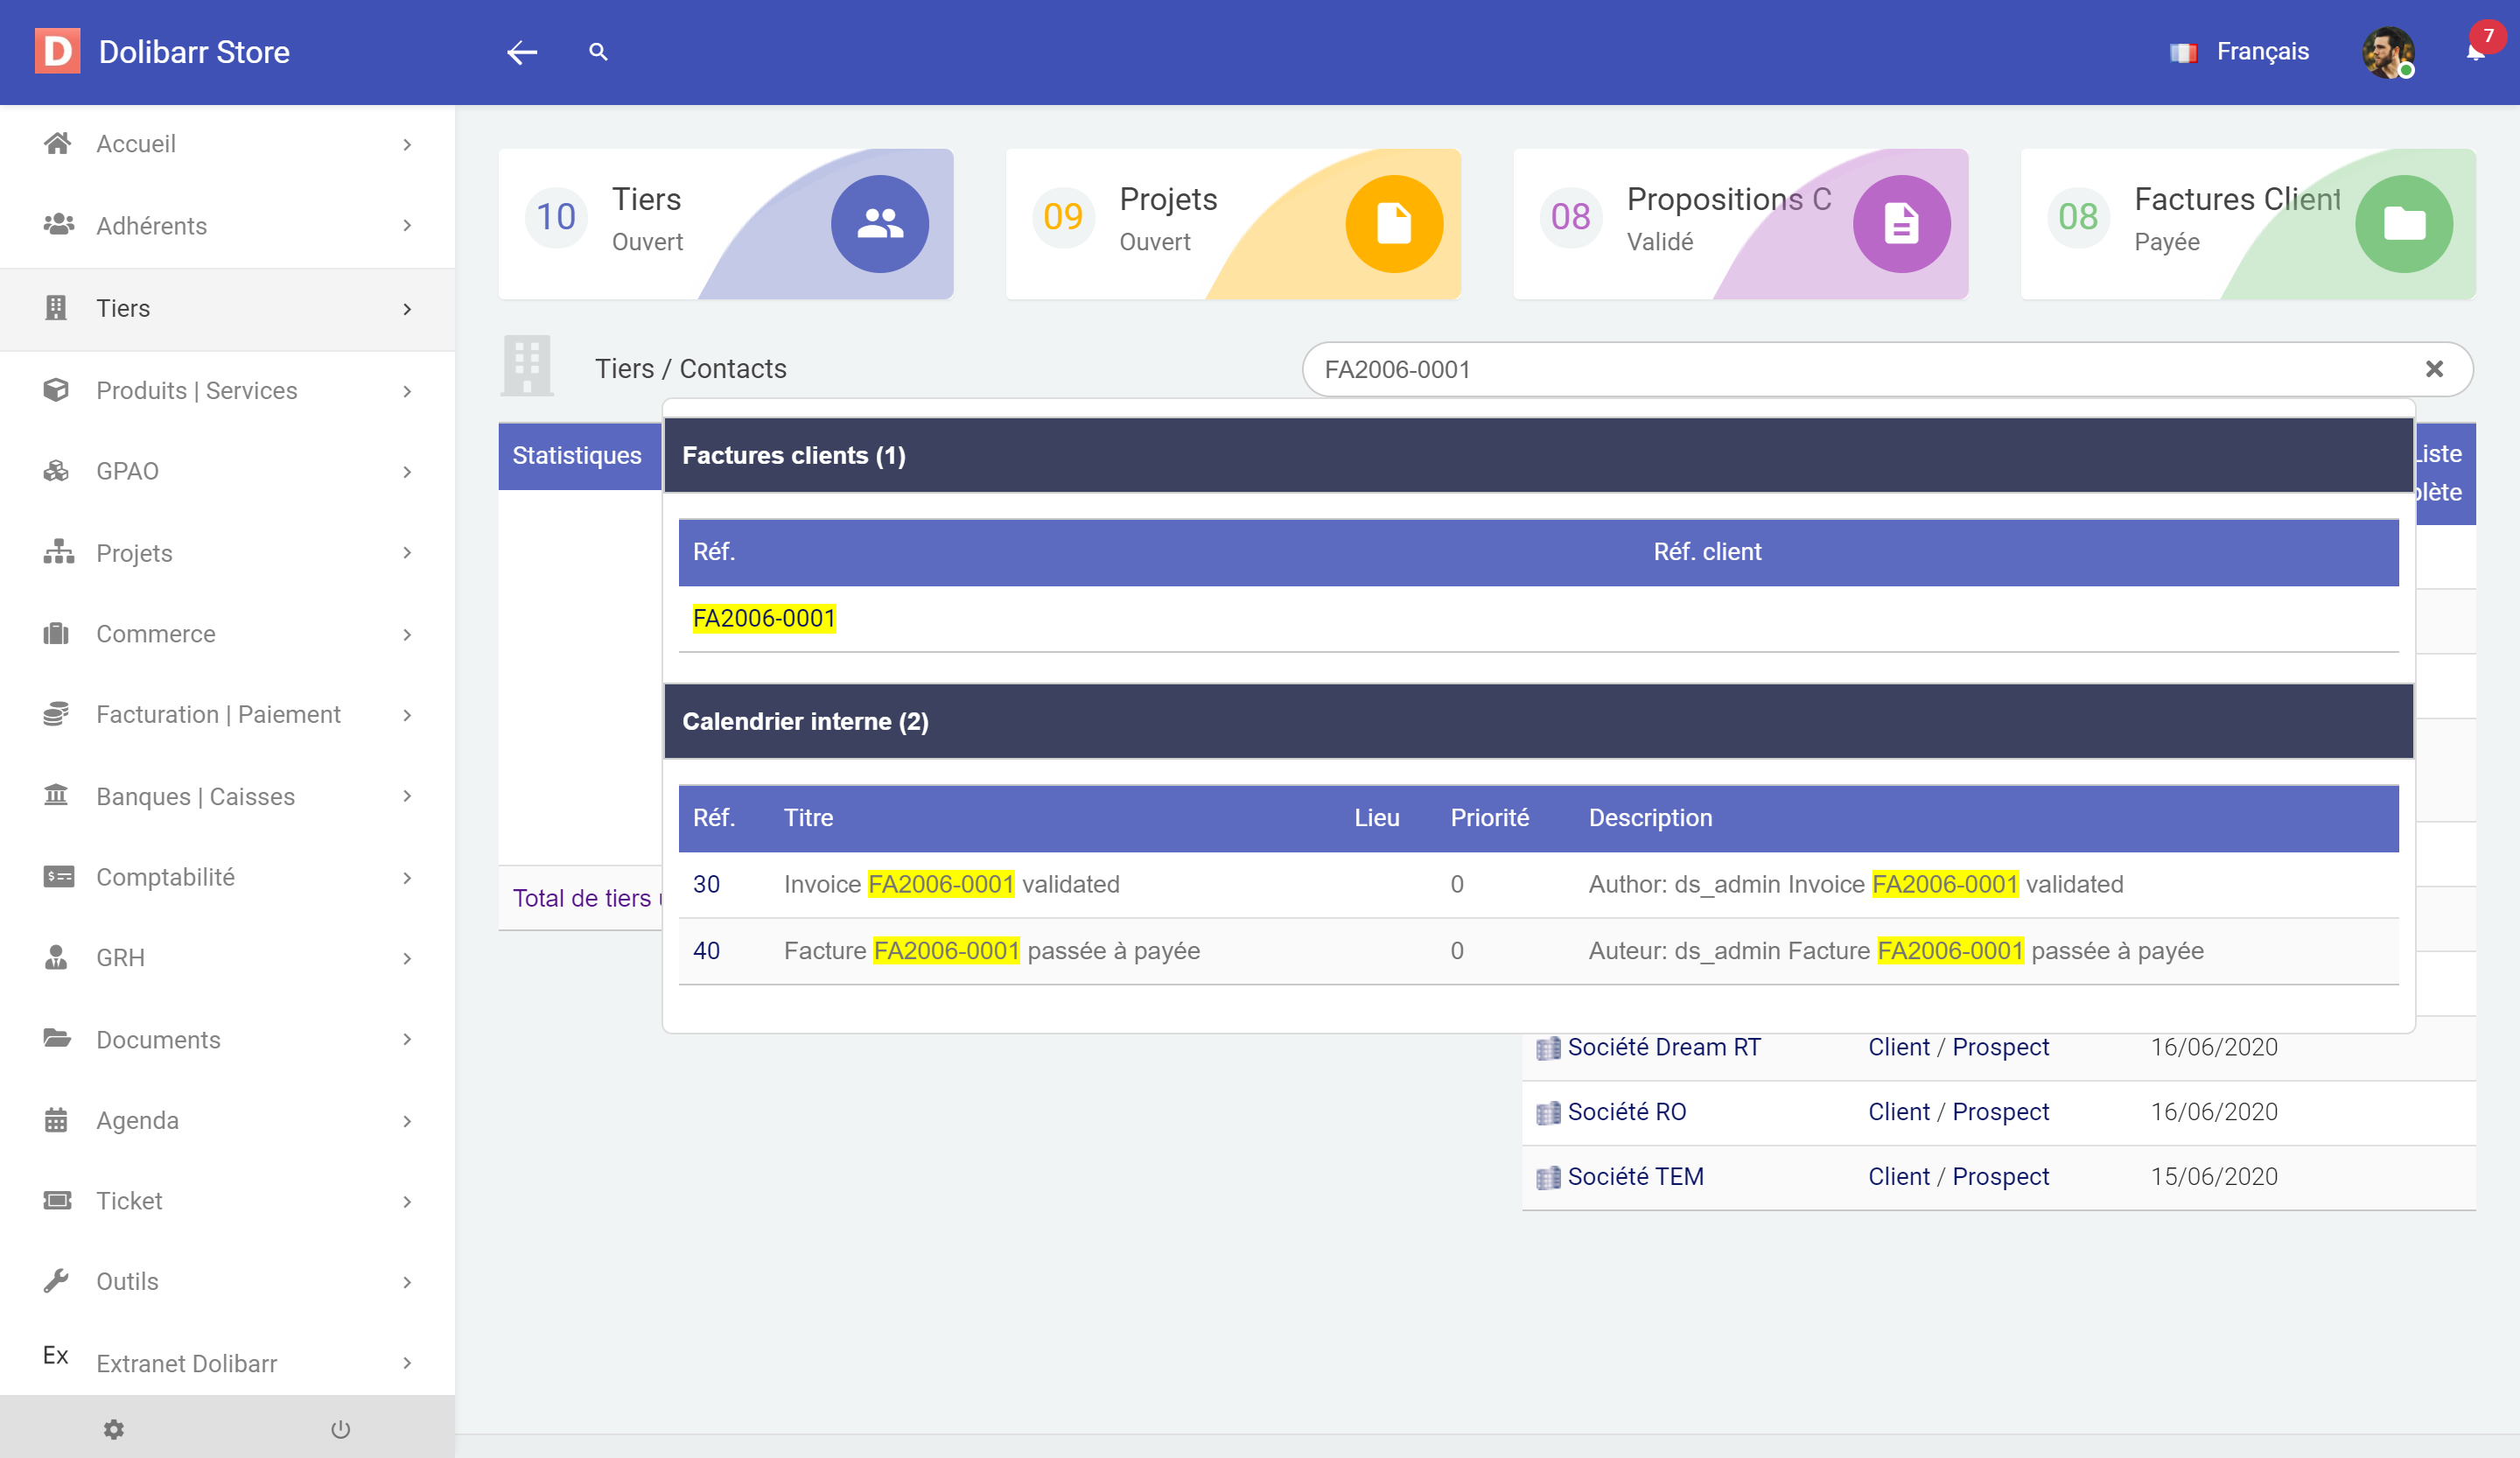Clear the FA2006-0001 search field

pyautogui.click(x=2434, y=369)
